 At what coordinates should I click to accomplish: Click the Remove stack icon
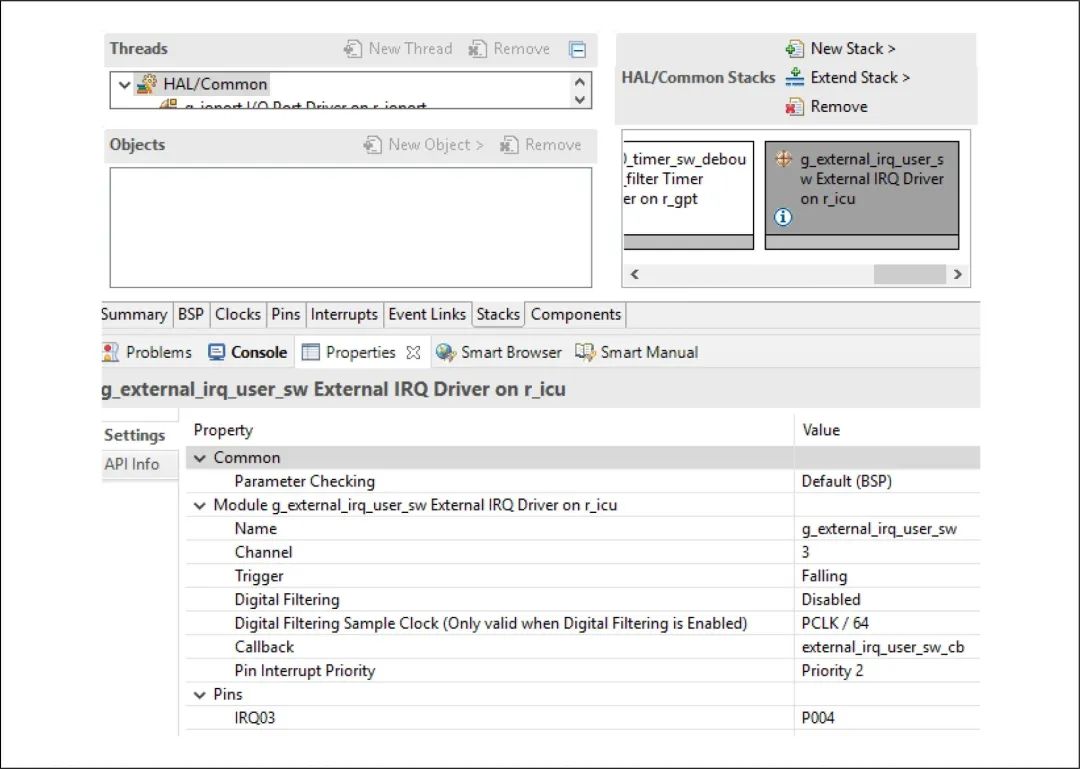click(795, 107)
